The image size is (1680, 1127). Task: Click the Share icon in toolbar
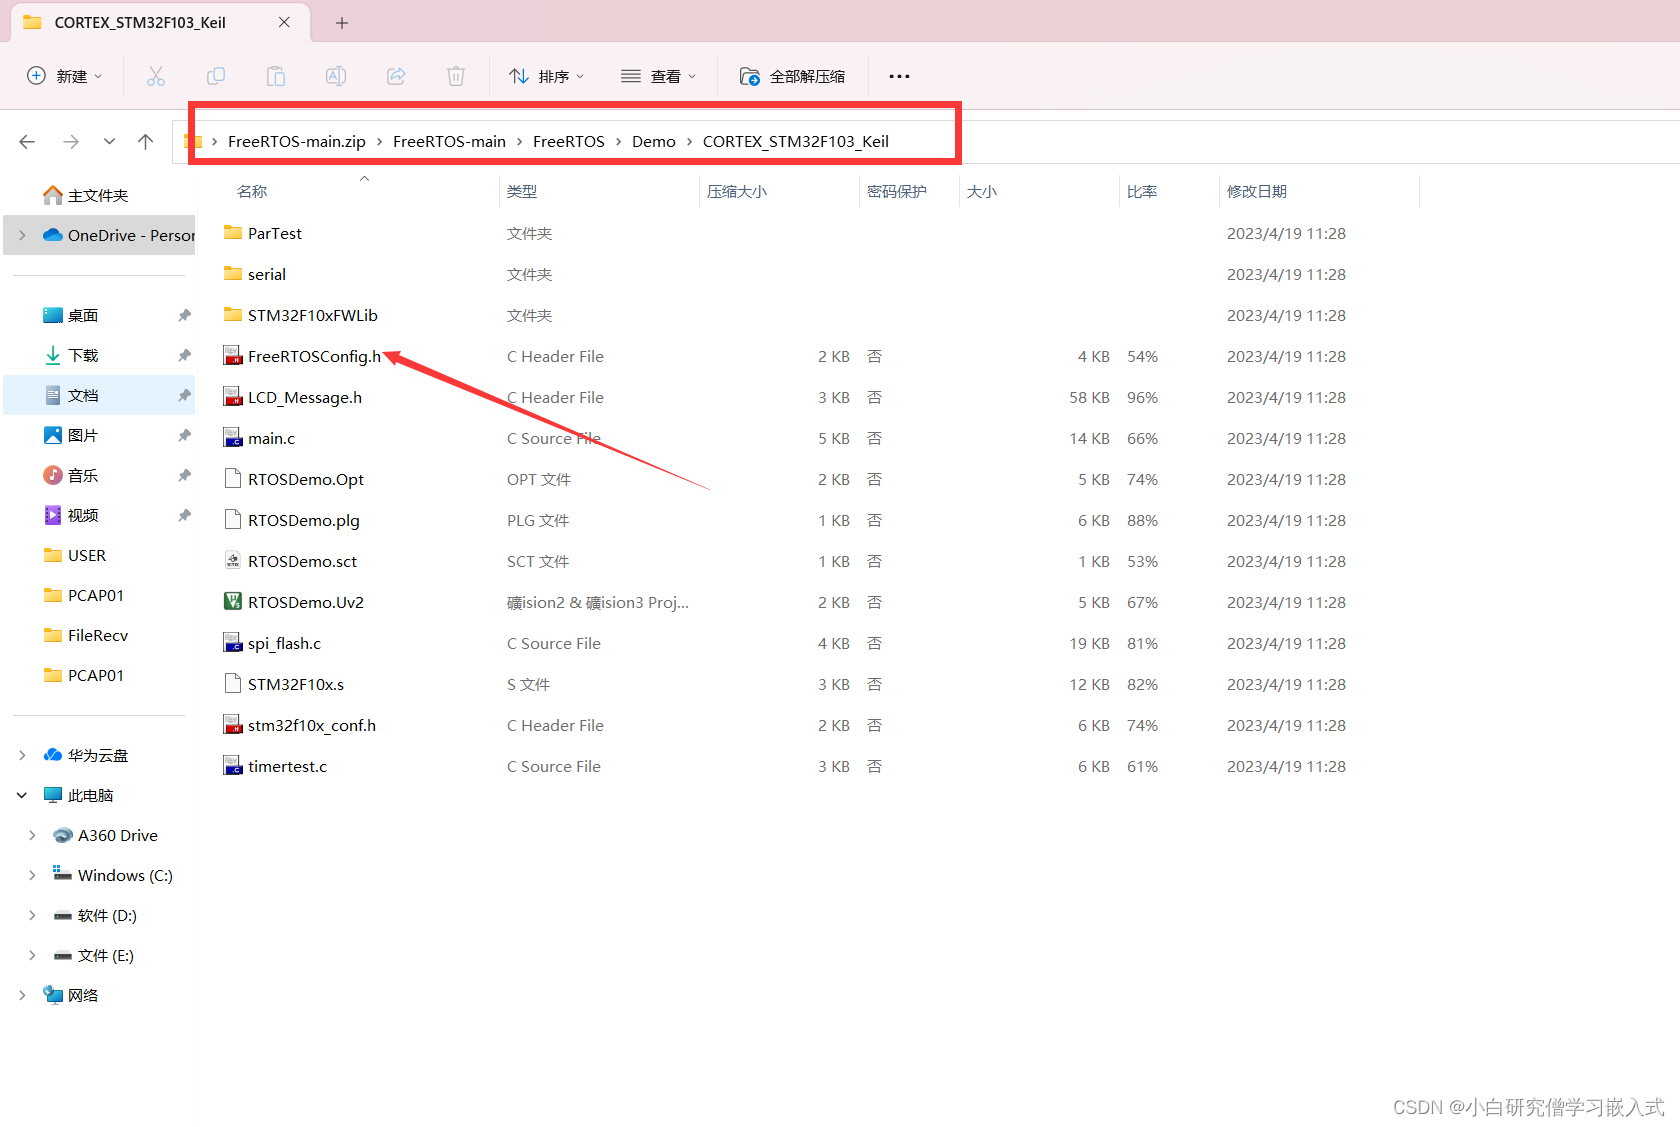(x=396, y=76)
